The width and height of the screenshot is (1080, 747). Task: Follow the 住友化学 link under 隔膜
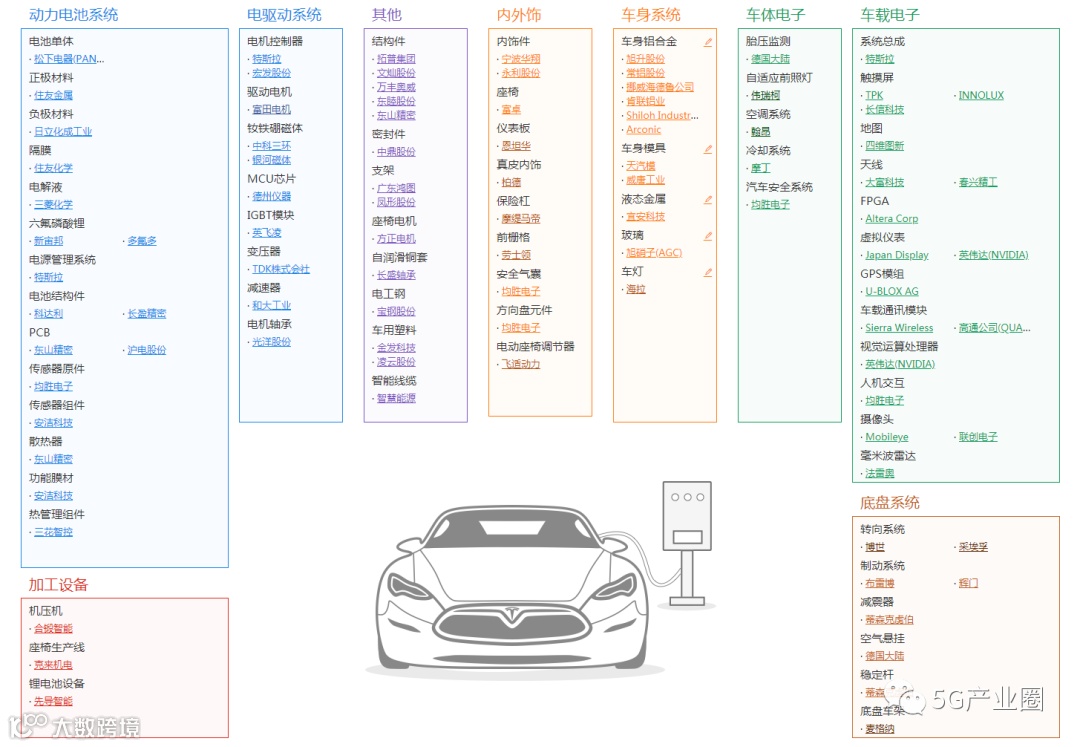[53, 168]
